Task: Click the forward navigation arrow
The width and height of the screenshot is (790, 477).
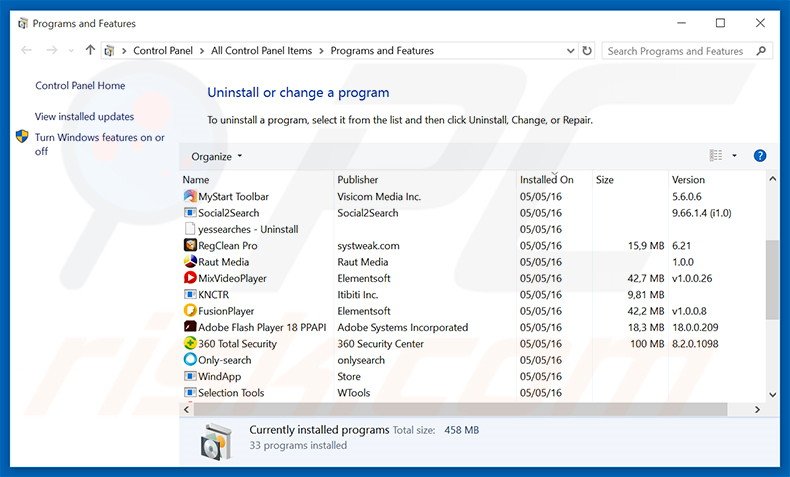Action: coord(51,50)
